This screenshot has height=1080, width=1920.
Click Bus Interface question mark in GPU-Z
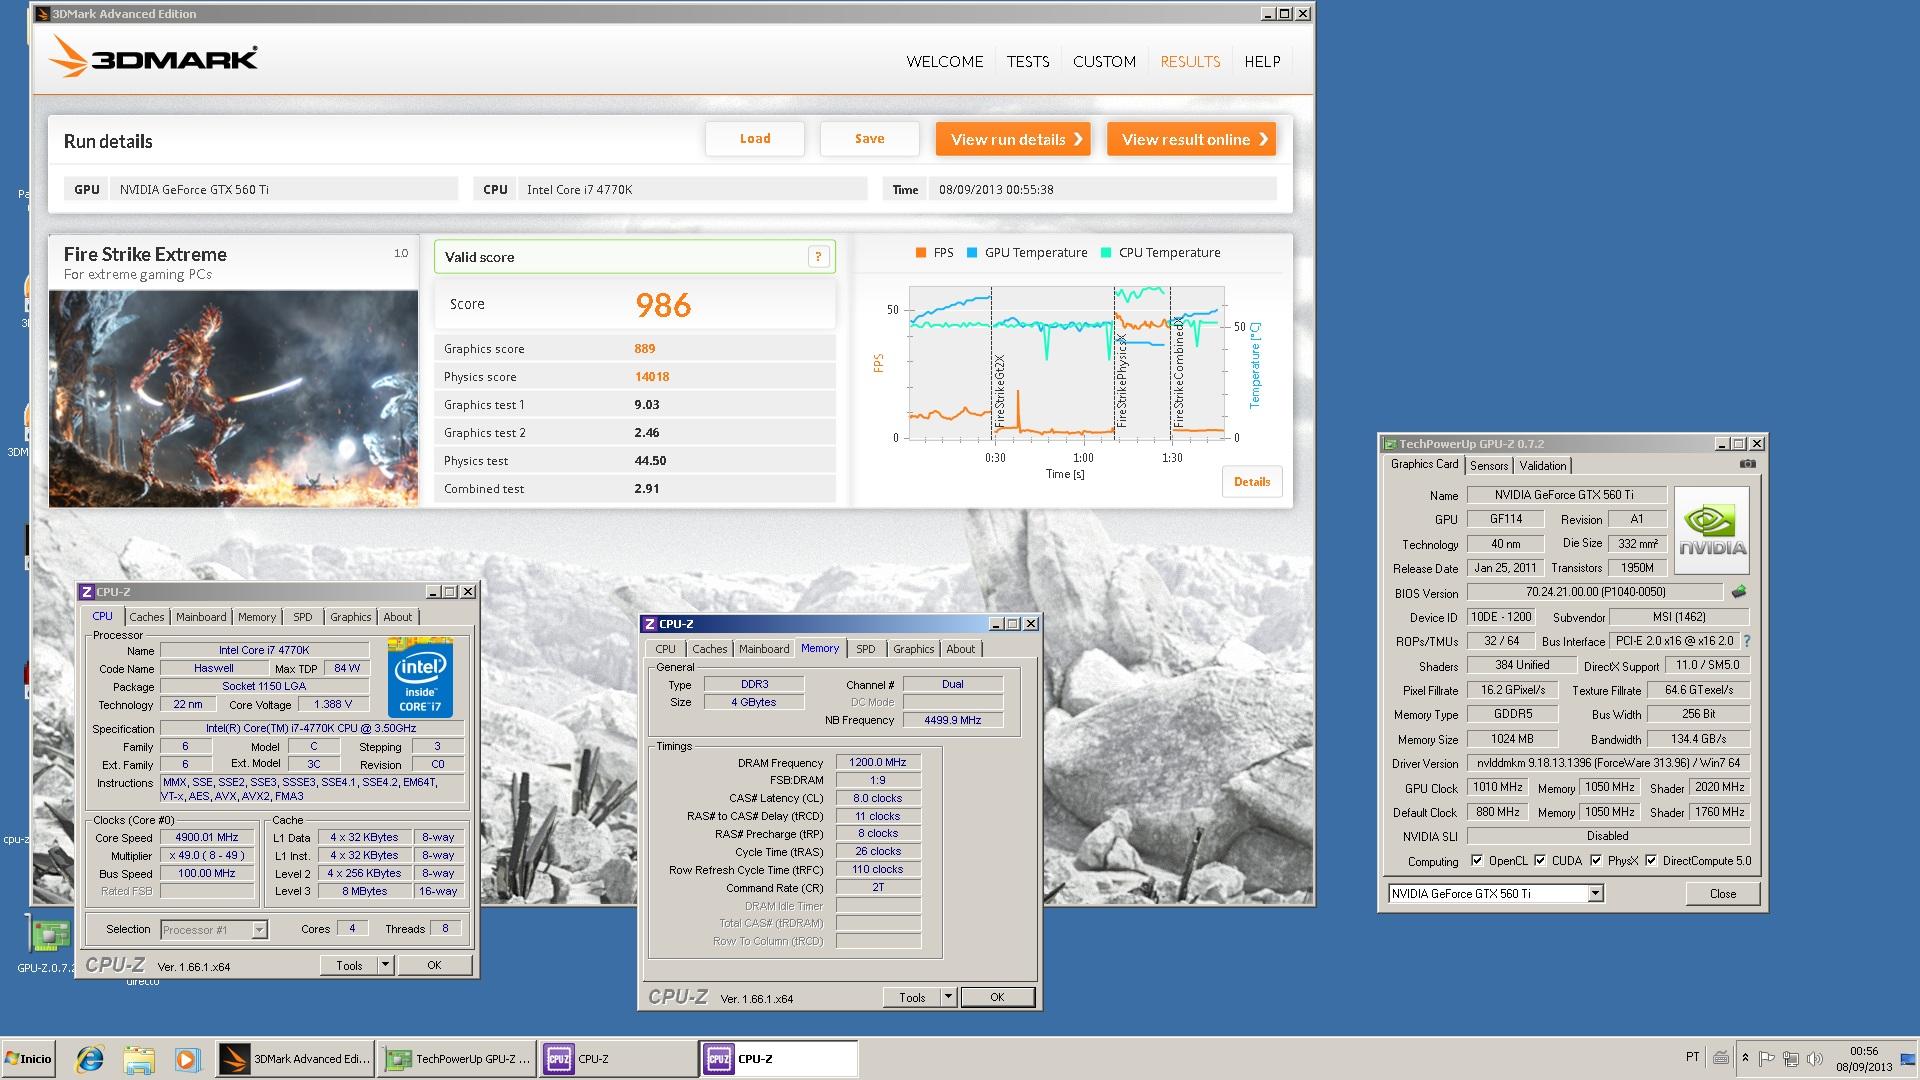pyautogui.click(x=1746, y=641)
